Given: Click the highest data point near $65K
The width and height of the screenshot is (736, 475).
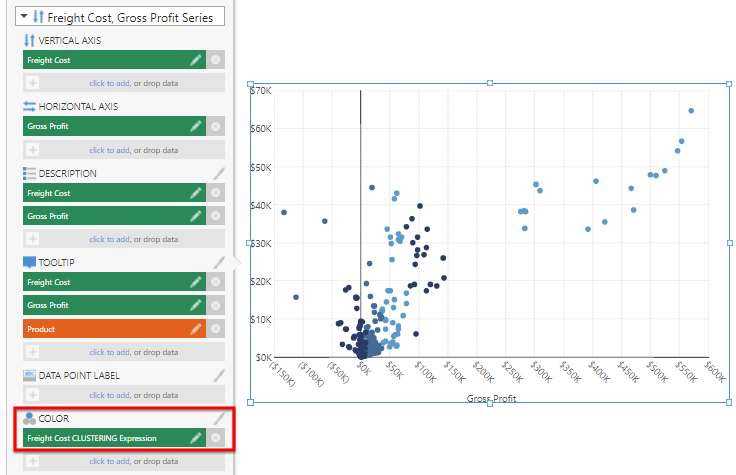Looking at the screenshot, I should pyautogui.click(x=691, y=111).
